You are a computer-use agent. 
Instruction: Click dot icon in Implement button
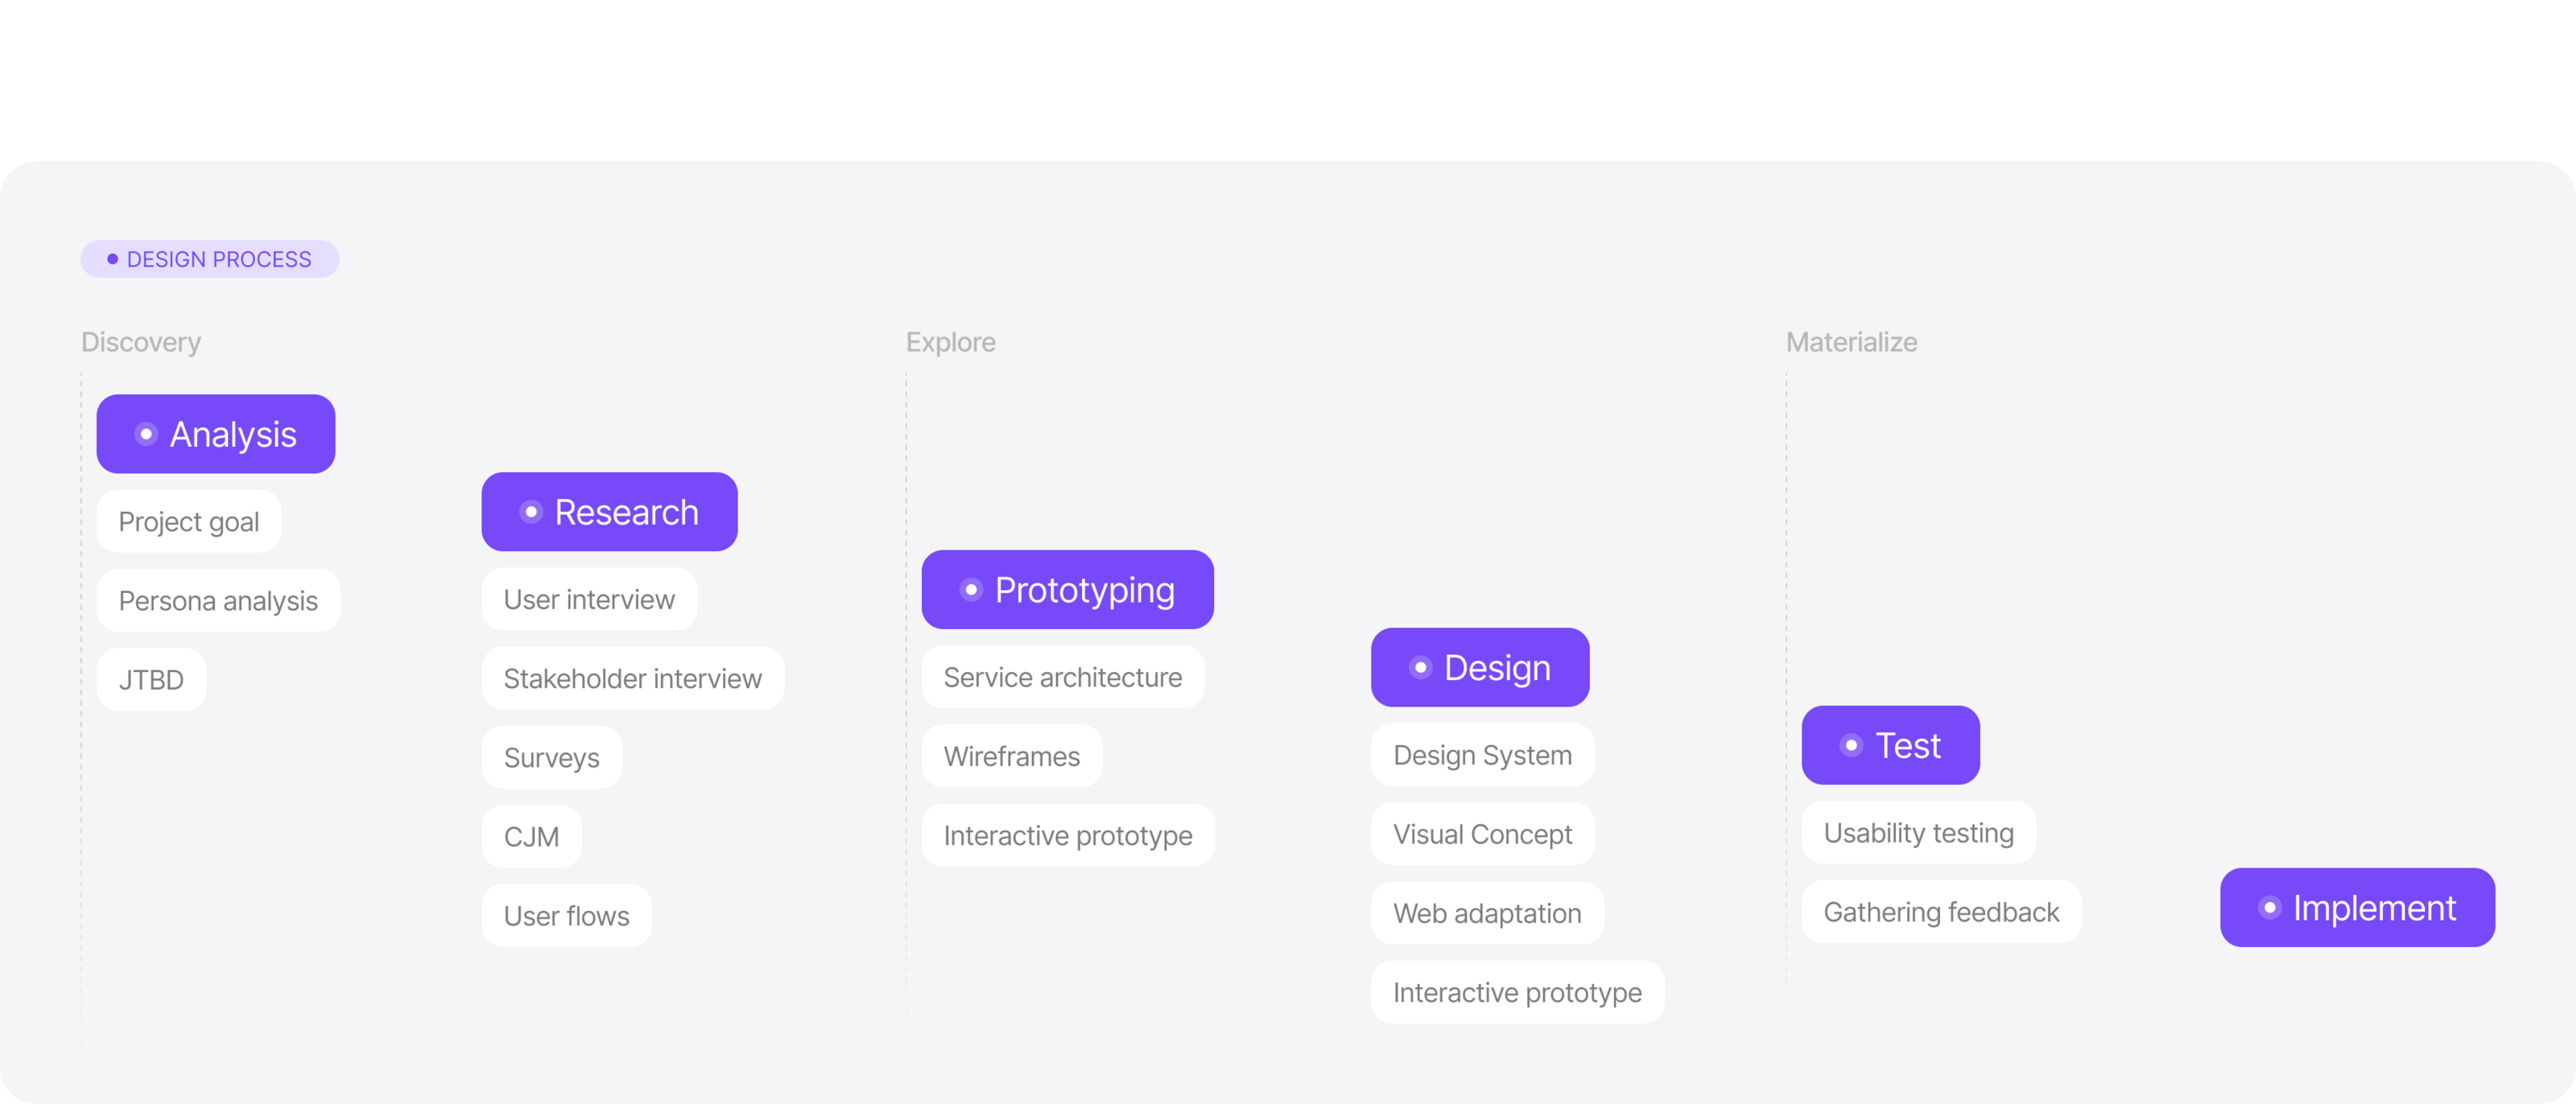(2269, 908)
